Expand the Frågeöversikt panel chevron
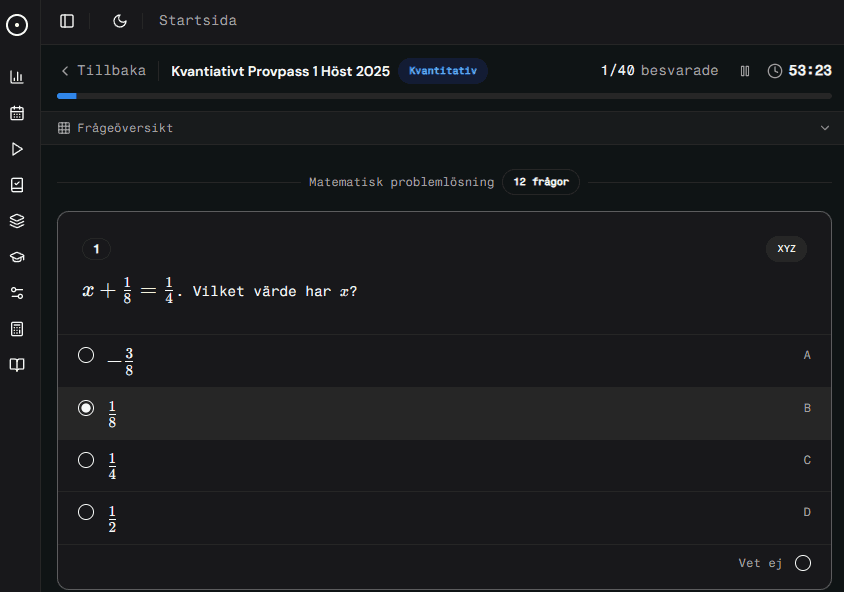 point(825,128)
